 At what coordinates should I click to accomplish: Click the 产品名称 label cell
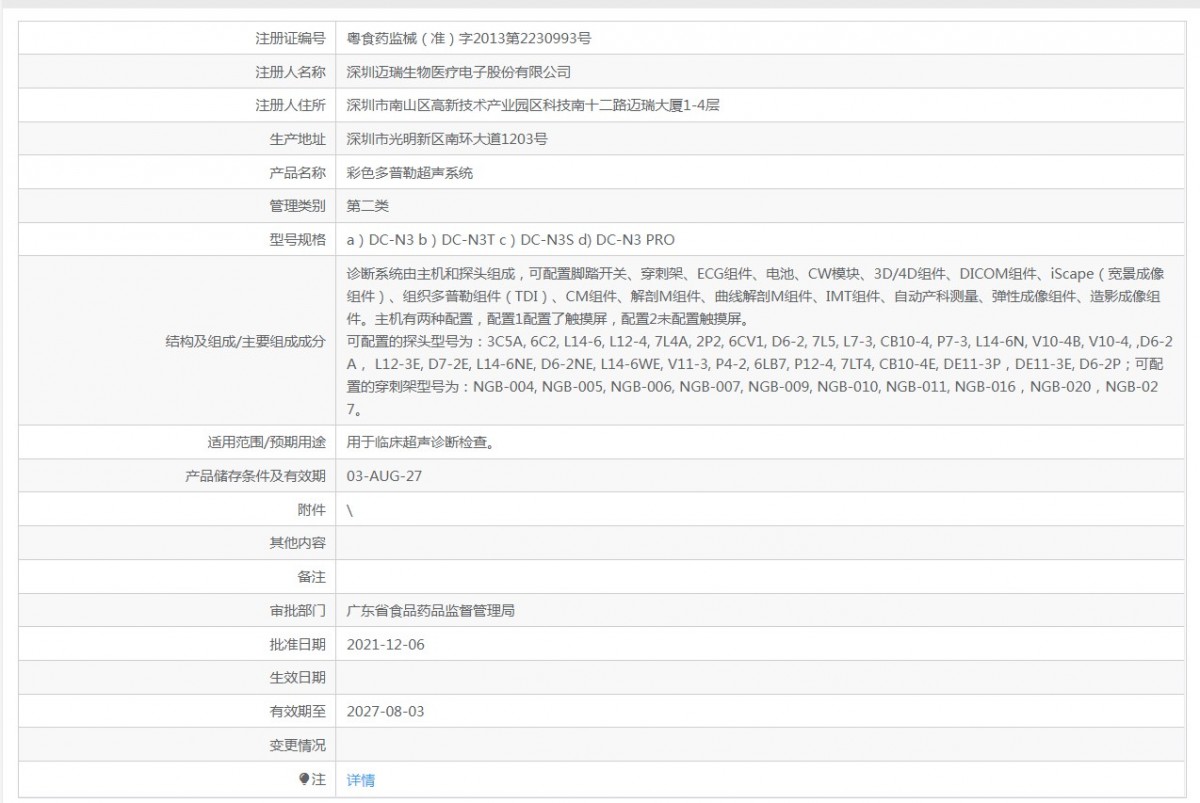click(x=178, y=173)
